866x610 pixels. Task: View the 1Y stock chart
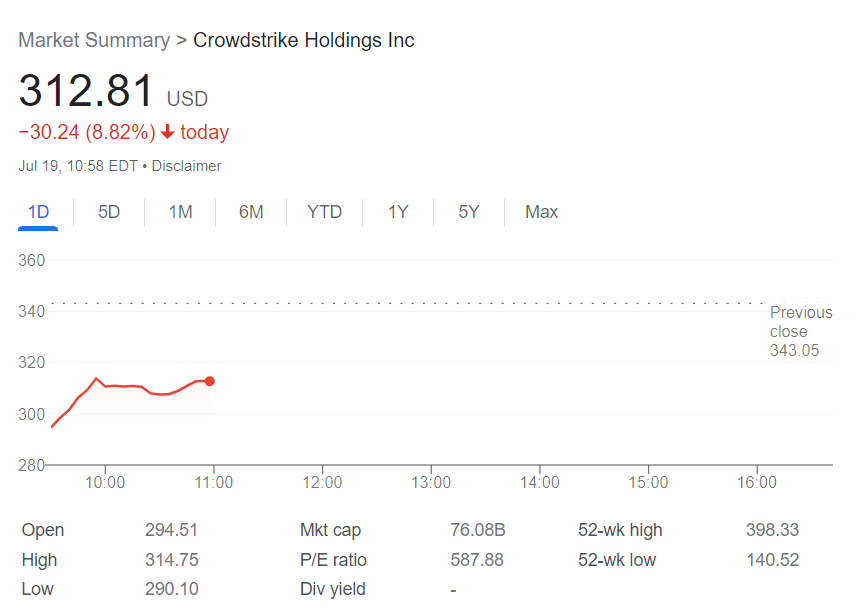click(x=397, y=212)
